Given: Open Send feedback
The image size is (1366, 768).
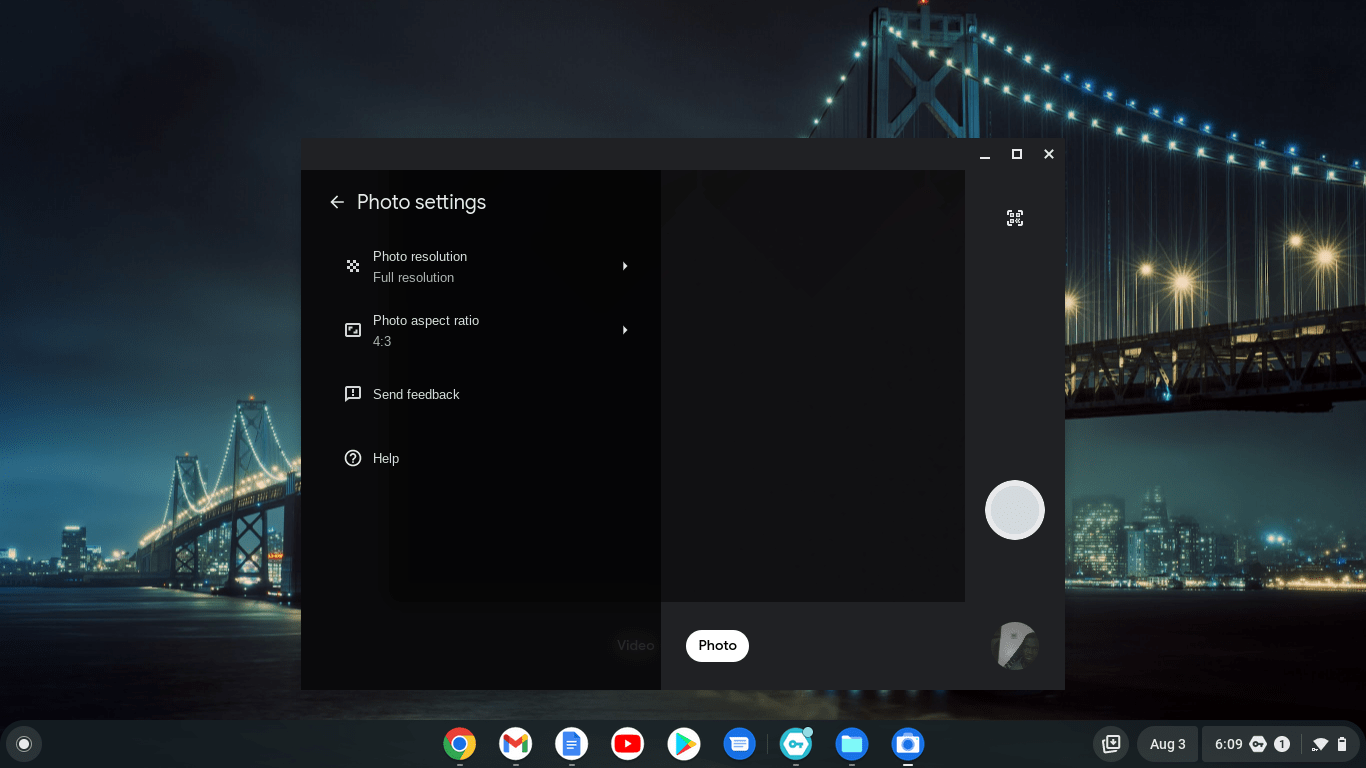Looking at the screenshot, I should tap(485, 394).
